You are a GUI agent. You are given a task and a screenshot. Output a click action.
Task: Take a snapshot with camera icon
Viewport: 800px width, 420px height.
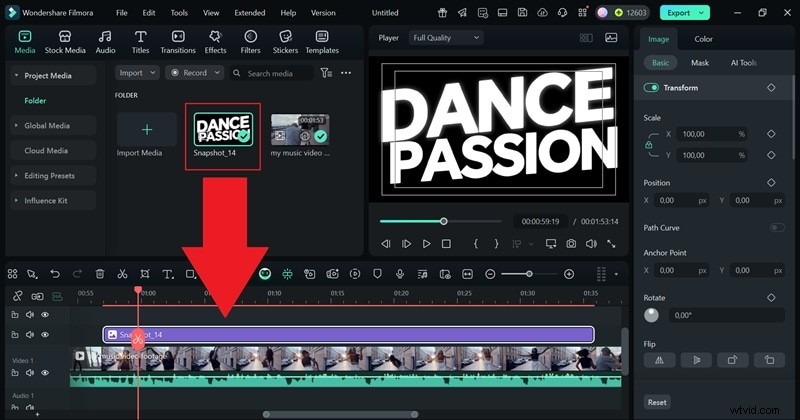coord(571,244)
